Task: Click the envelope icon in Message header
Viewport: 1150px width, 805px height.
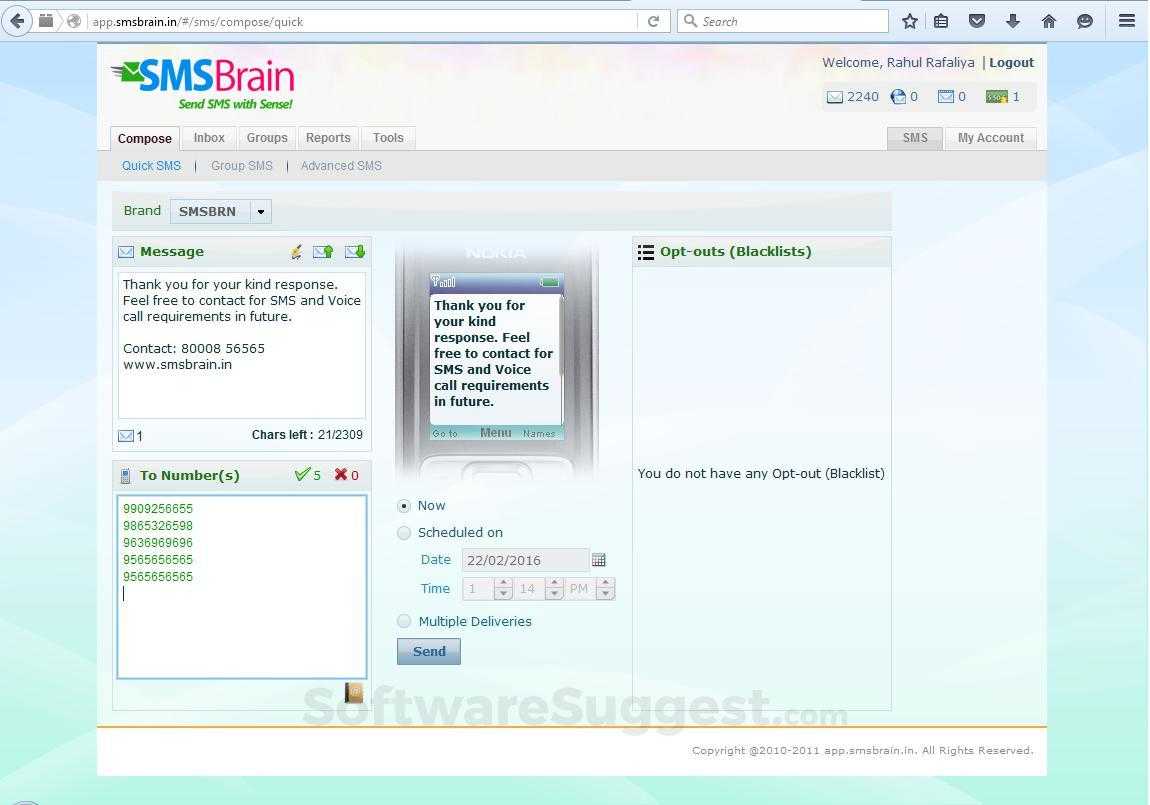Action: [x=126, y=252]
